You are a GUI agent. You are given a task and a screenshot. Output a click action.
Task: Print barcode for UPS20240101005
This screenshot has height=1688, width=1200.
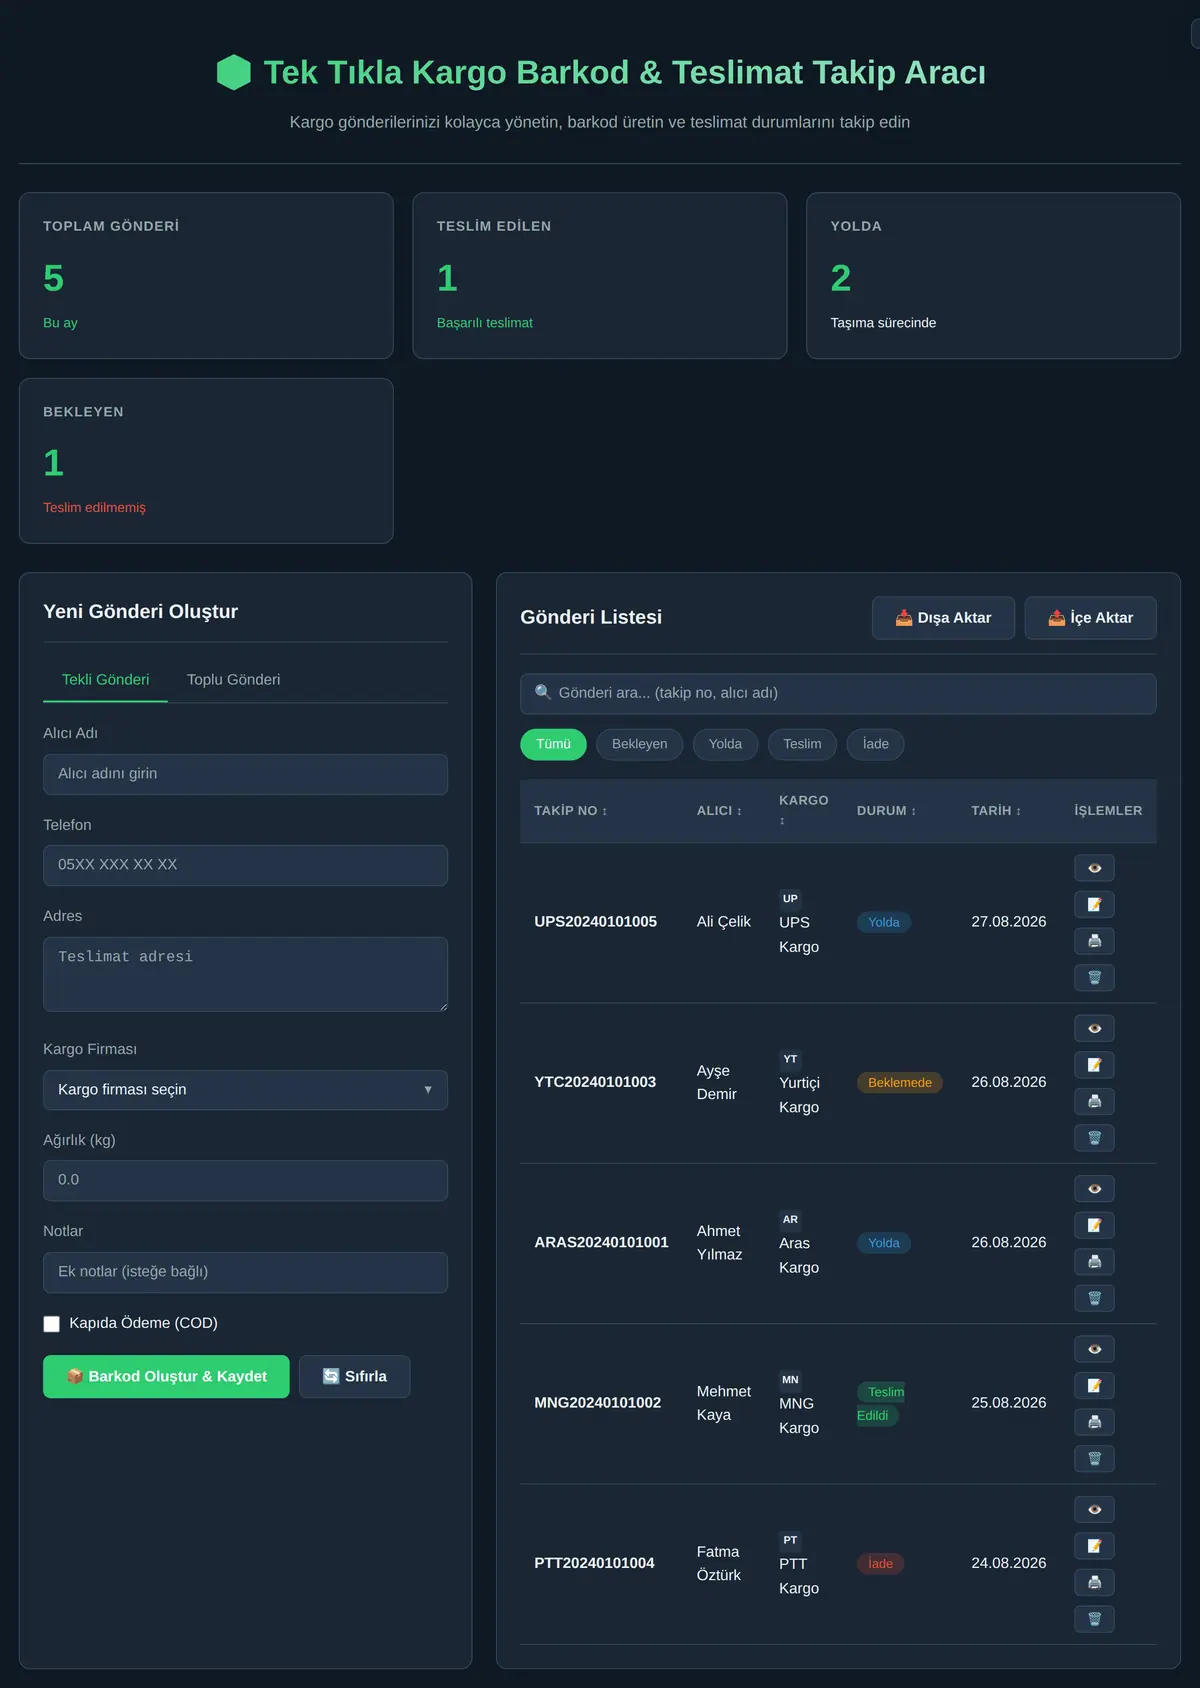point(1094,941)
